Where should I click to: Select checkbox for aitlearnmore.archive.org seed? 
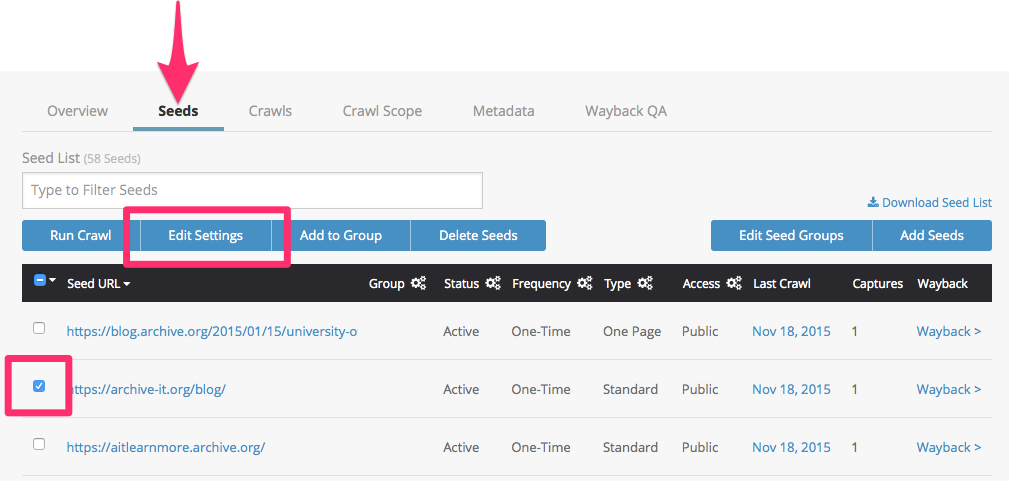point(39,444)
